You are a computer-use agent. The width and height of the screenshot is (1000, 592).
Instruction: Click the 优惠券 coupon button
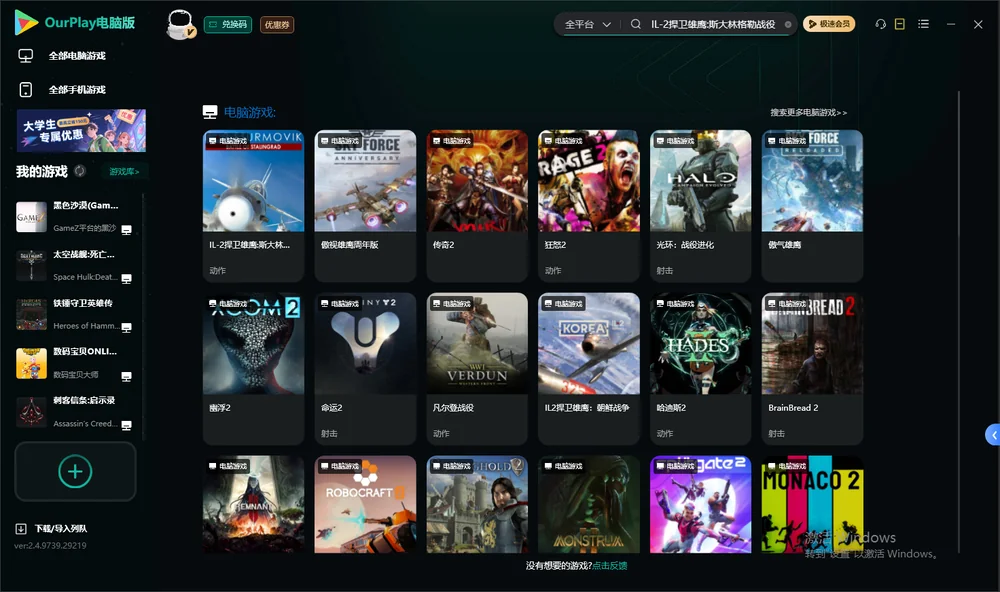277,25
